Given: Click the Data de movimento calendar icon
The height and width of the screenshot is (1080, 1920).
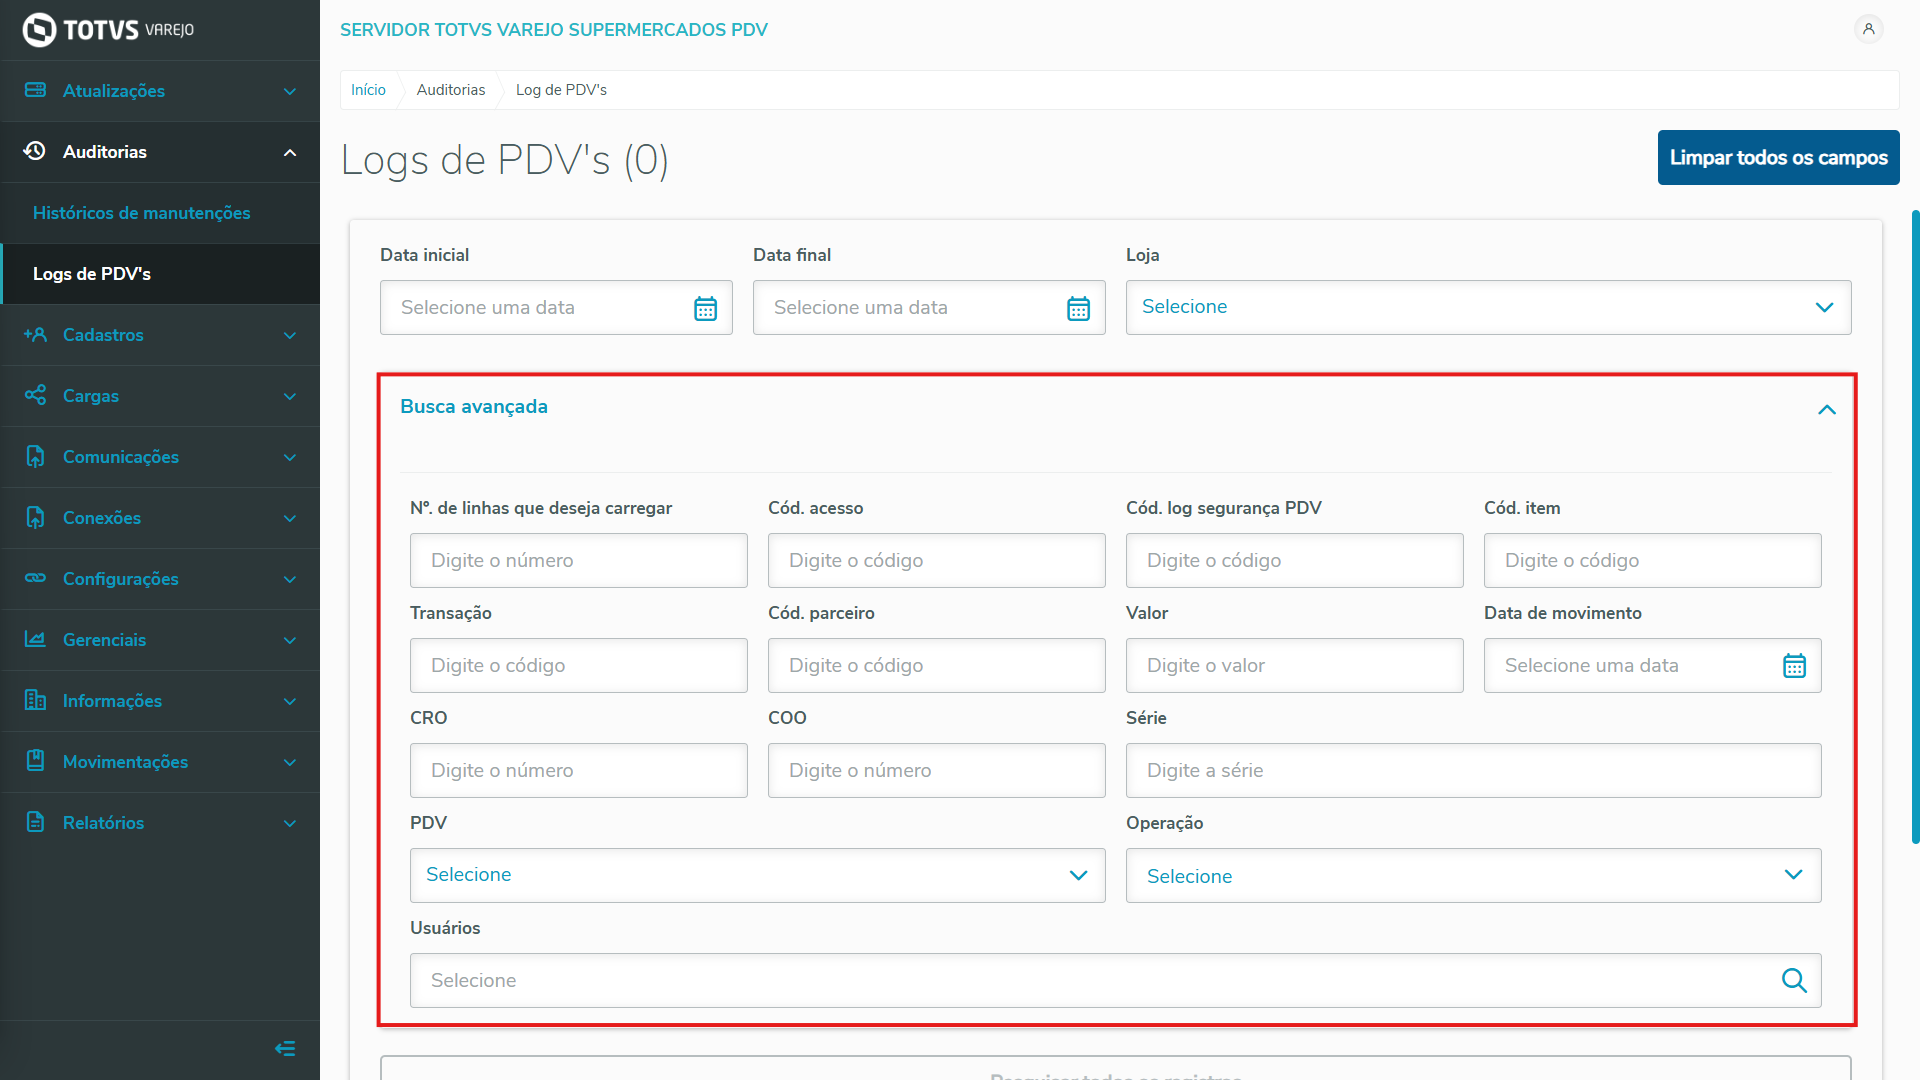Looking at the screenshot, I should pyautogui.click(x=1794, y=666).
